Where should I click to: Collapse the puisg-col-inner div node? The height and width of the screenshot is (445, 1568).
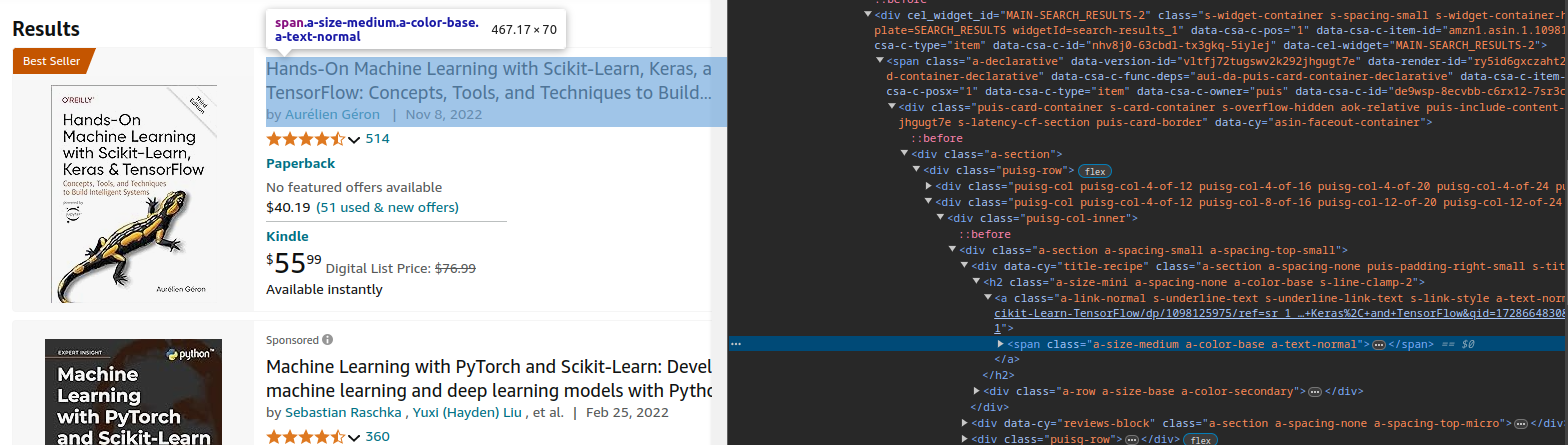click(941, 218)
